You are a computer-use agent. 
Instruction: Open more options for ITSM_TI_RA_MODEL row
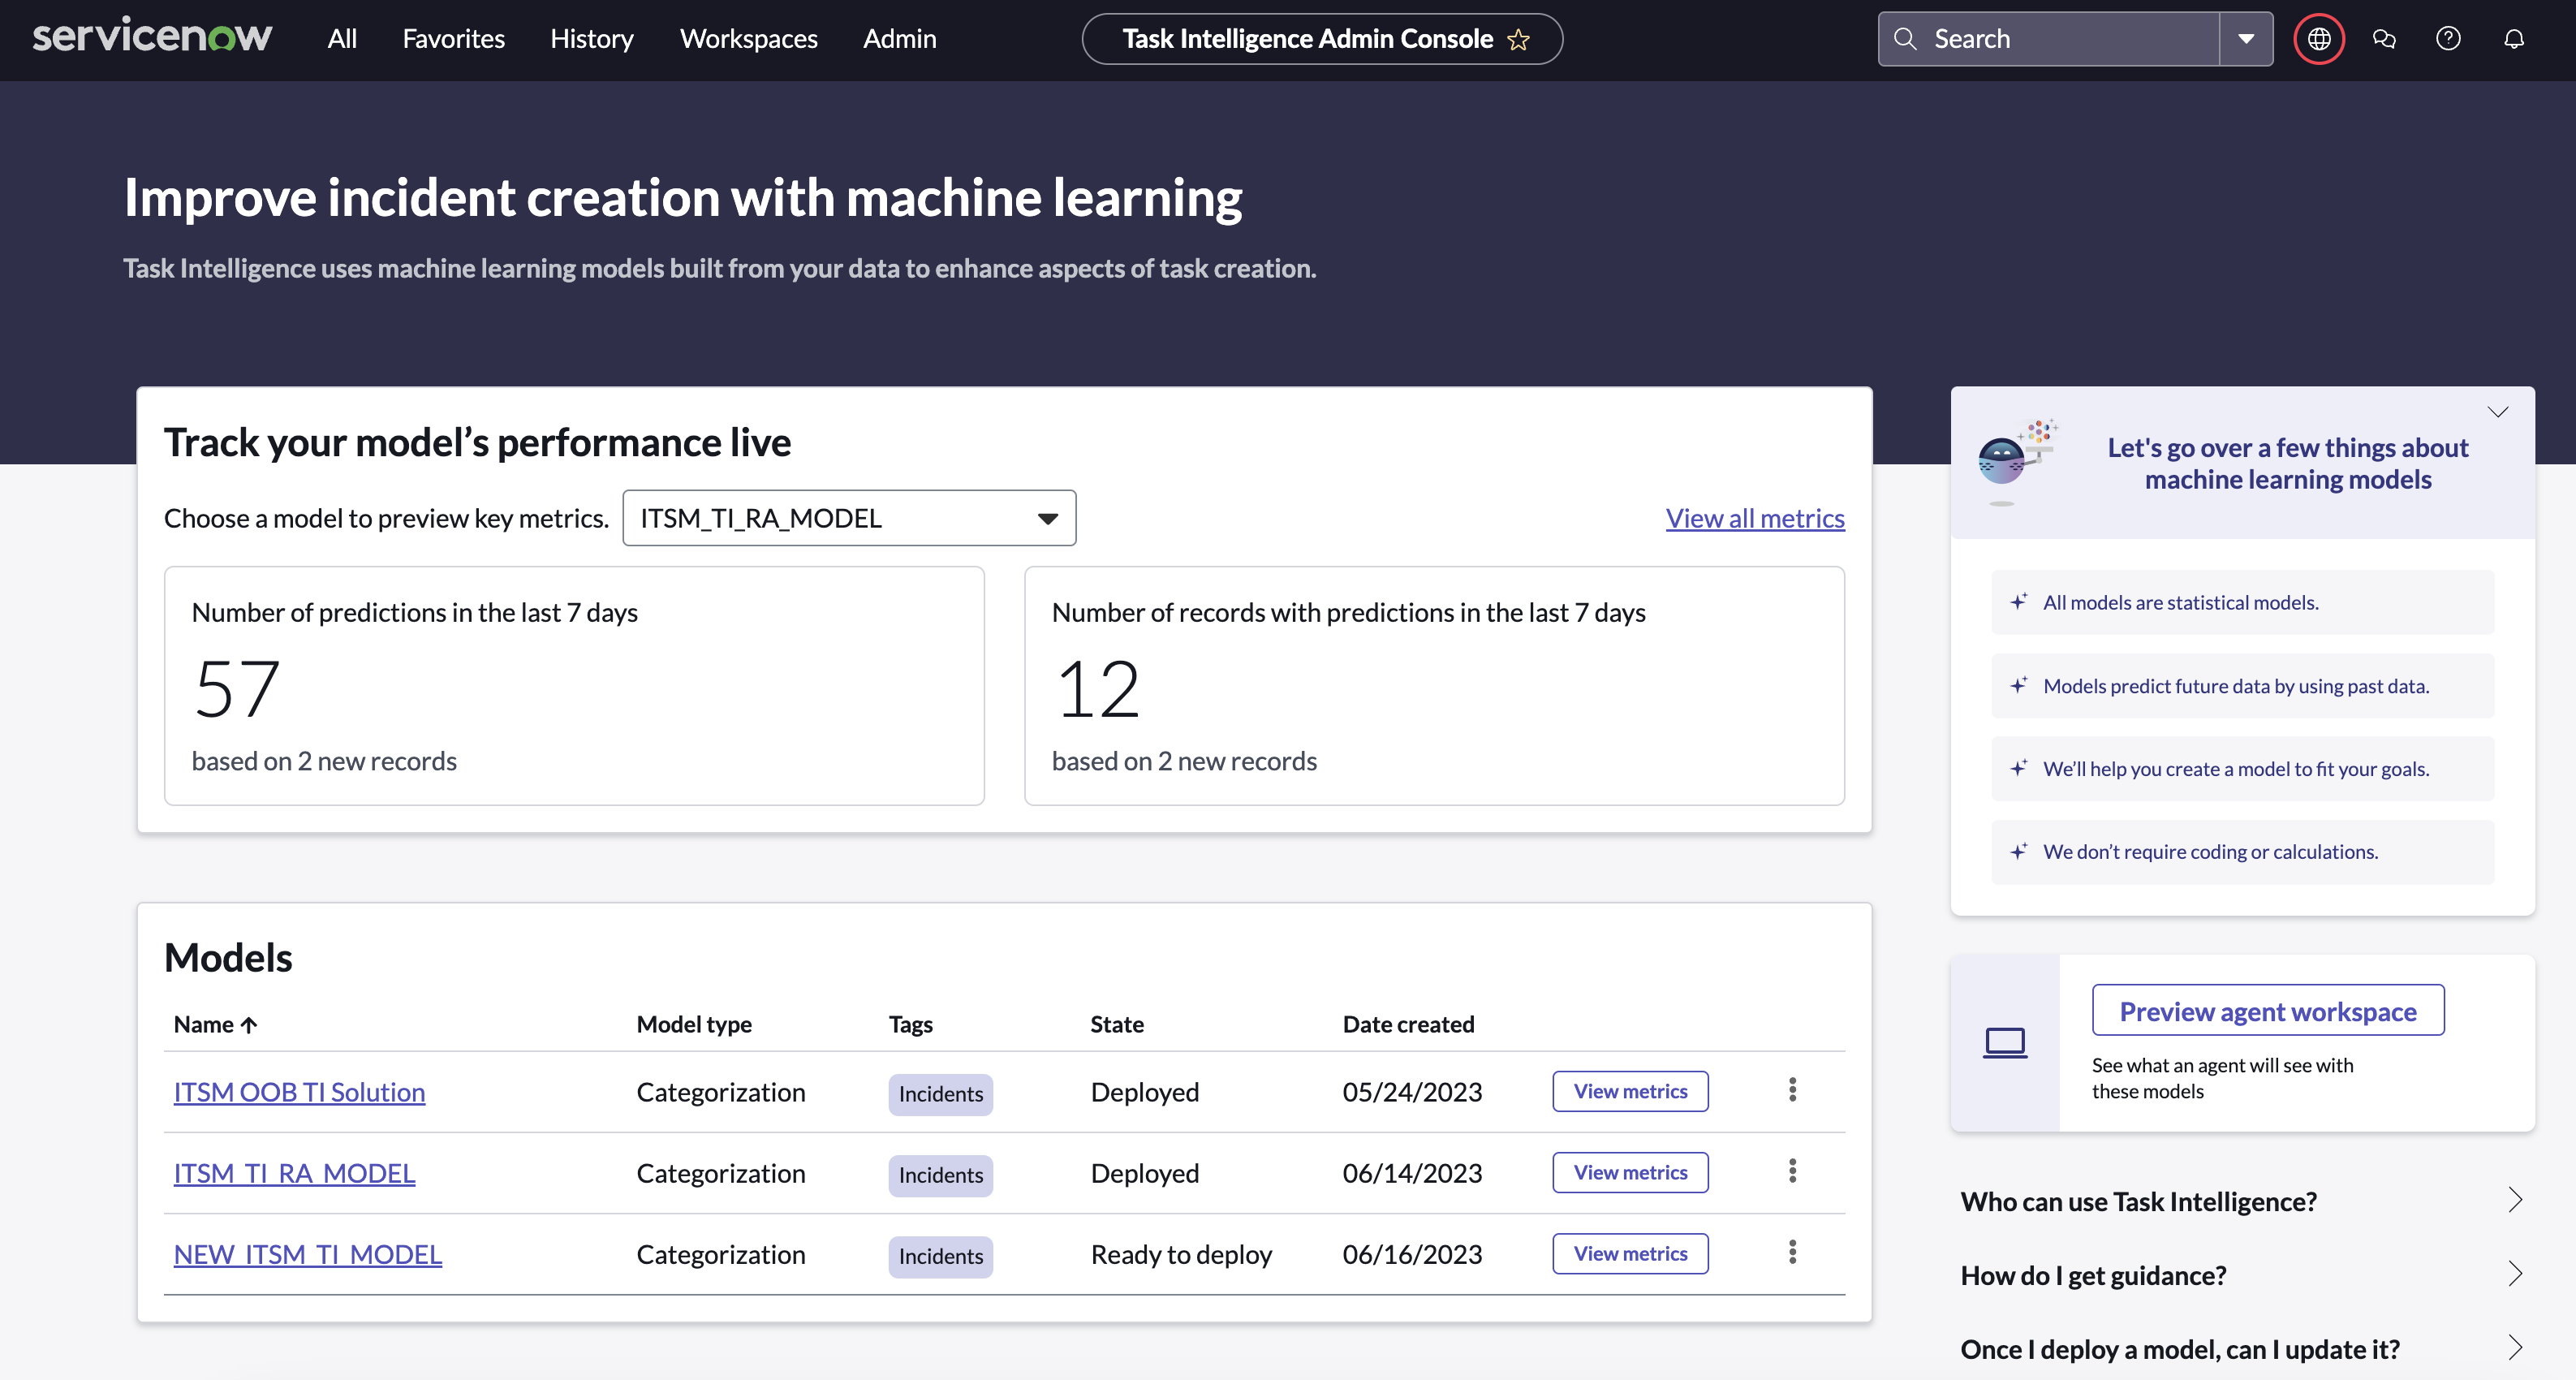[x=1792, y=1170]
